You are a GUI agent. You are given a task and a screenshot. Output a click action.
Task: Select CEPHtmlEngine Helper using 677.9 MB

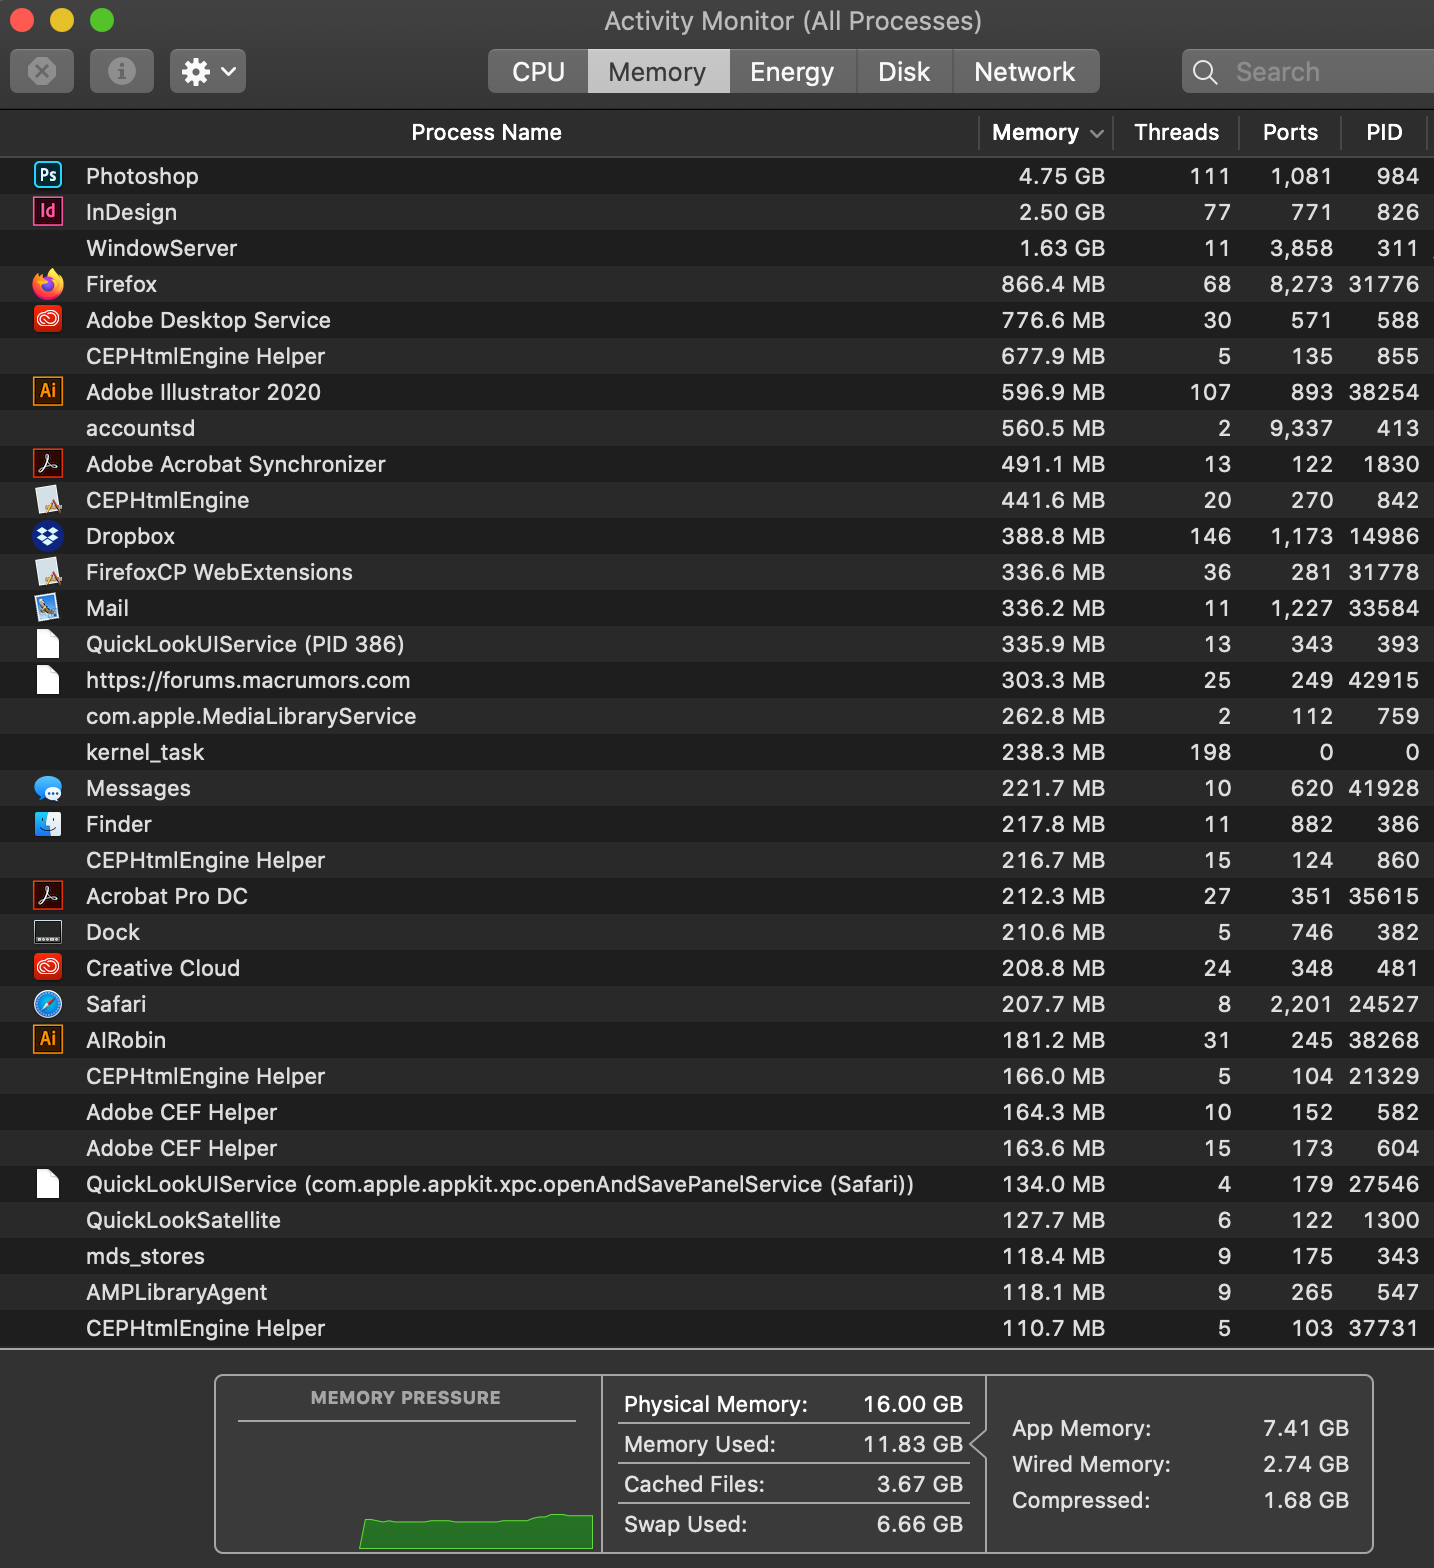click(717, 356)
